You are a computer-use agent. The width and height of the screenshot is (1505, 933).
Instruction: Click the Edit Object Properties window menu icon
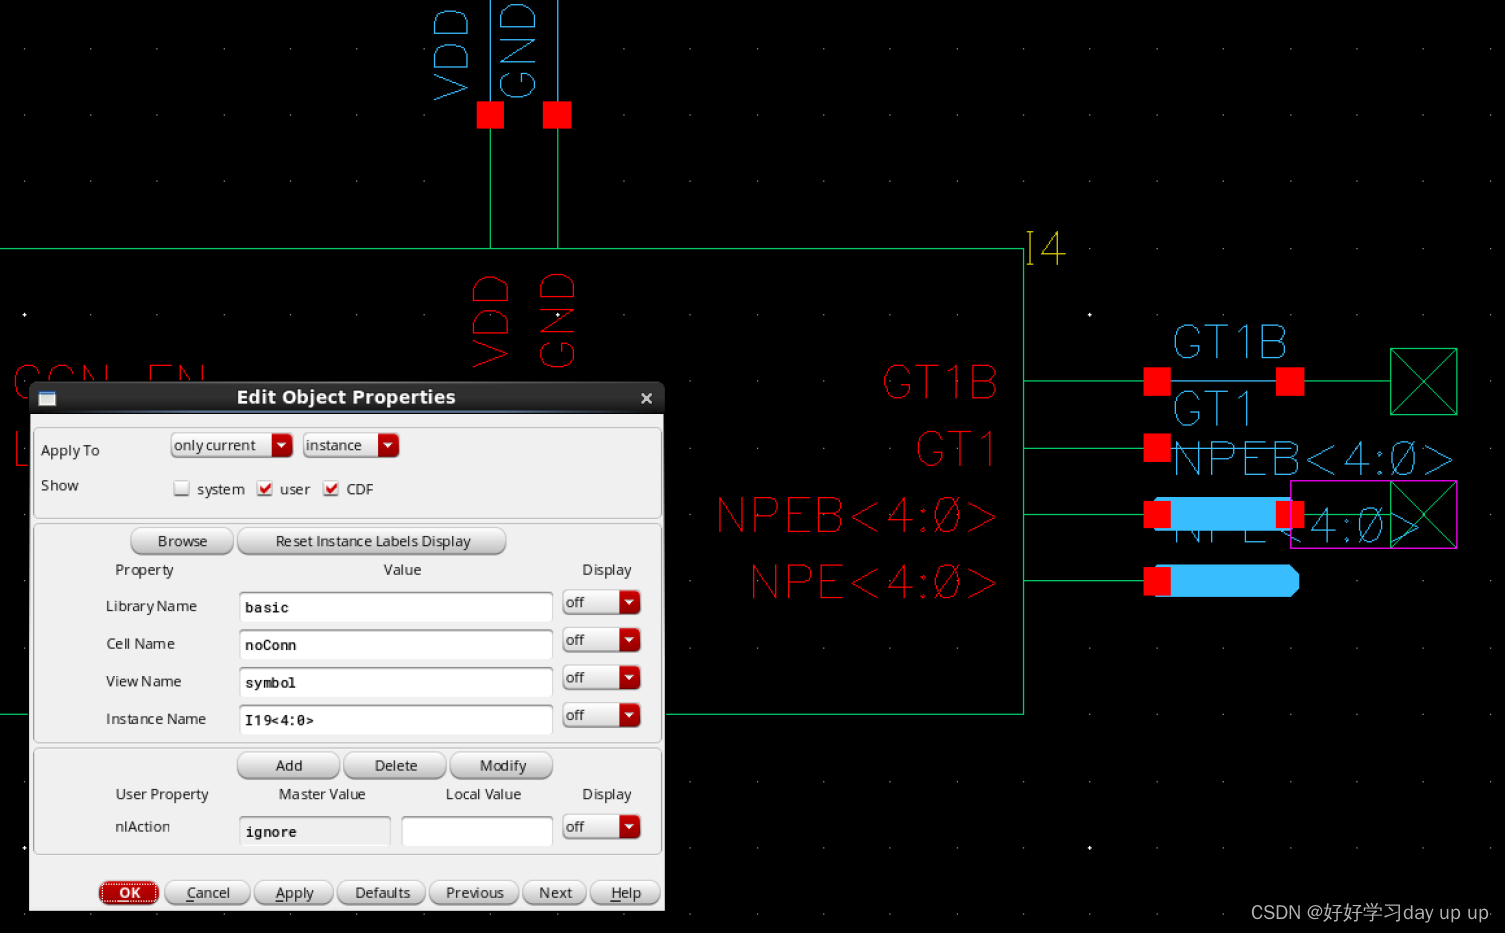pos(46,397)
